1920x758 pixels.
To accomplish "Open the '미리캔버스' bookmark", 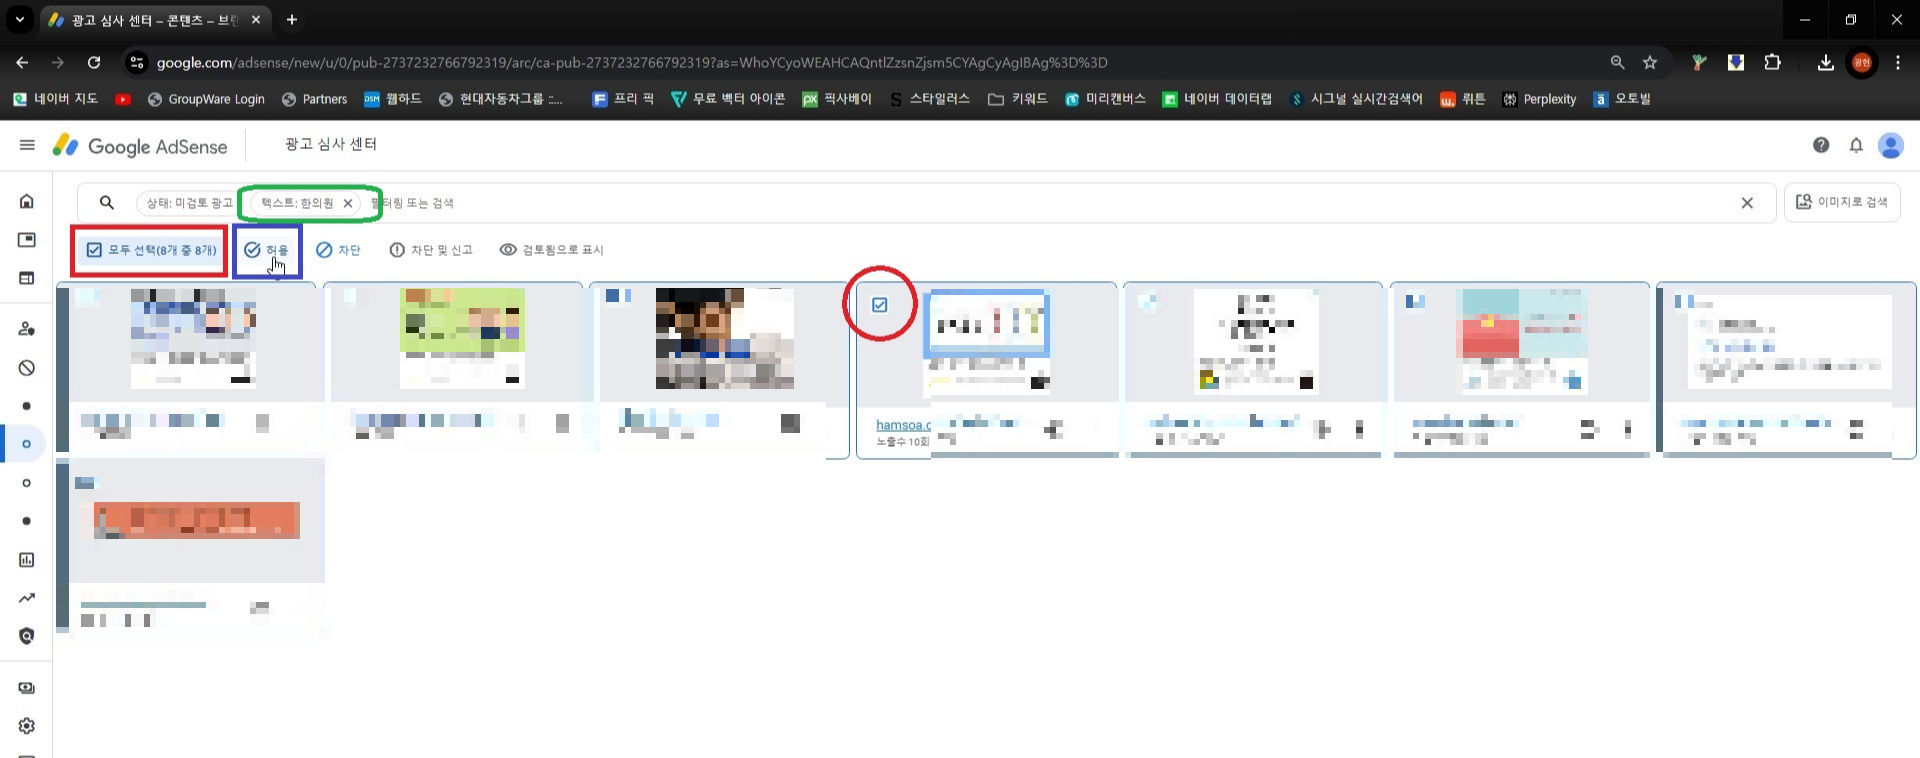I will coord(1105,99).
